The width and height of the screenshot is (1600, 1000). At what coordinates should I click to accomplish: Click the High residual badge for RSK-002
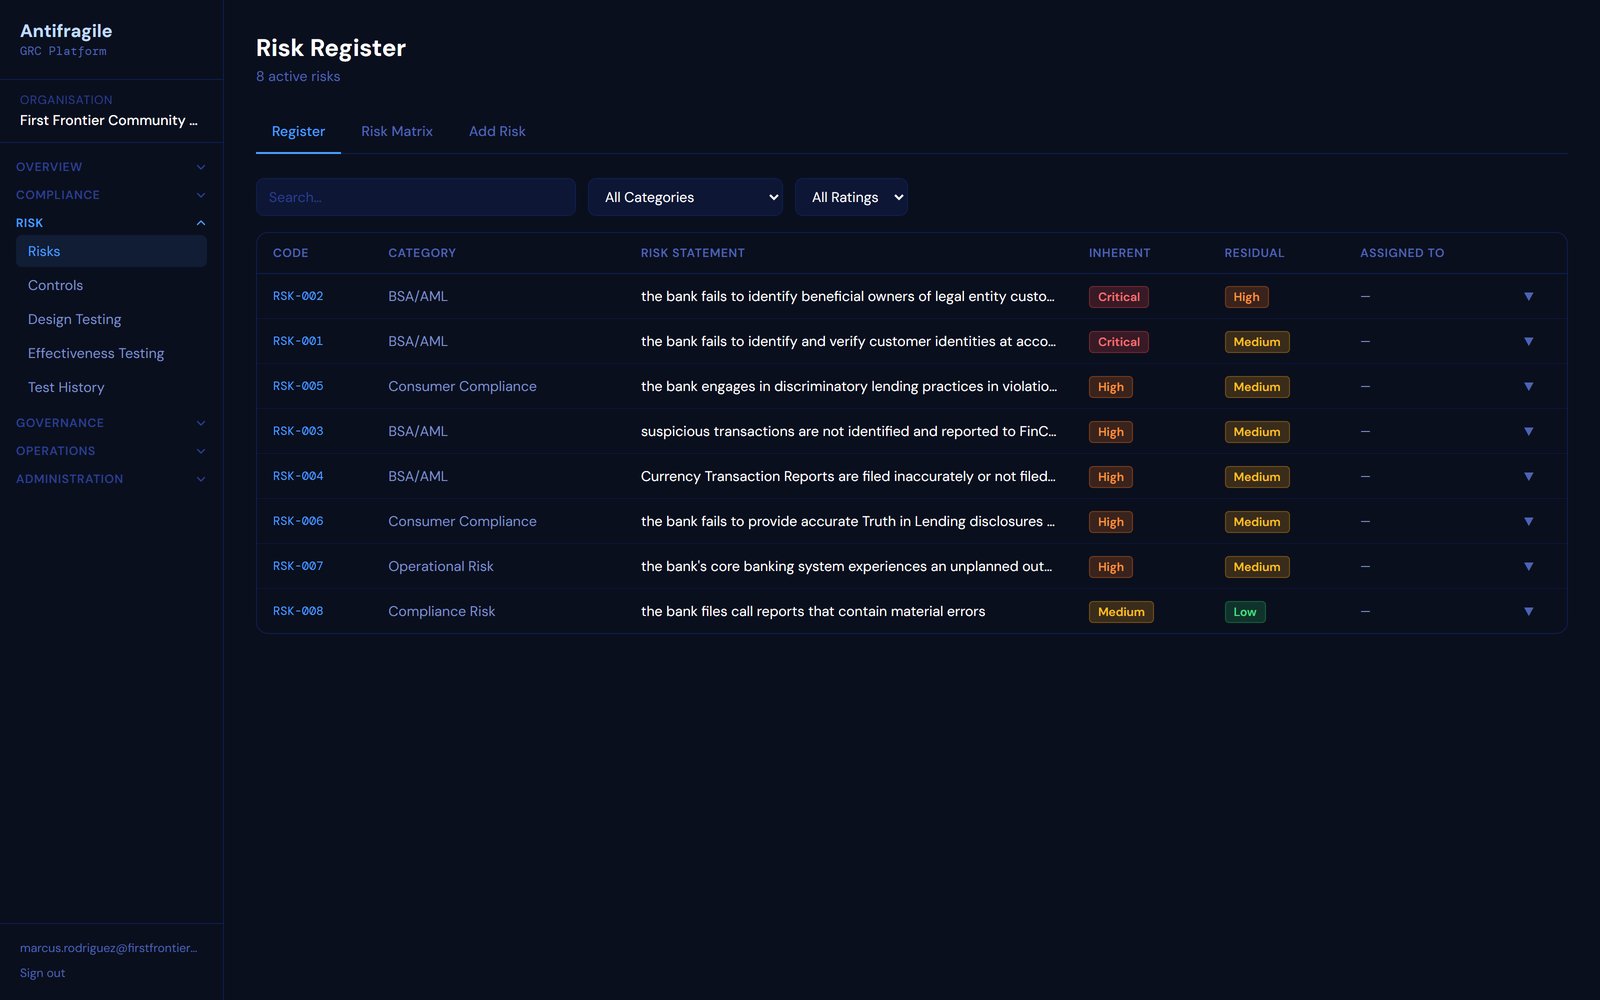[x=1246, y=297]
